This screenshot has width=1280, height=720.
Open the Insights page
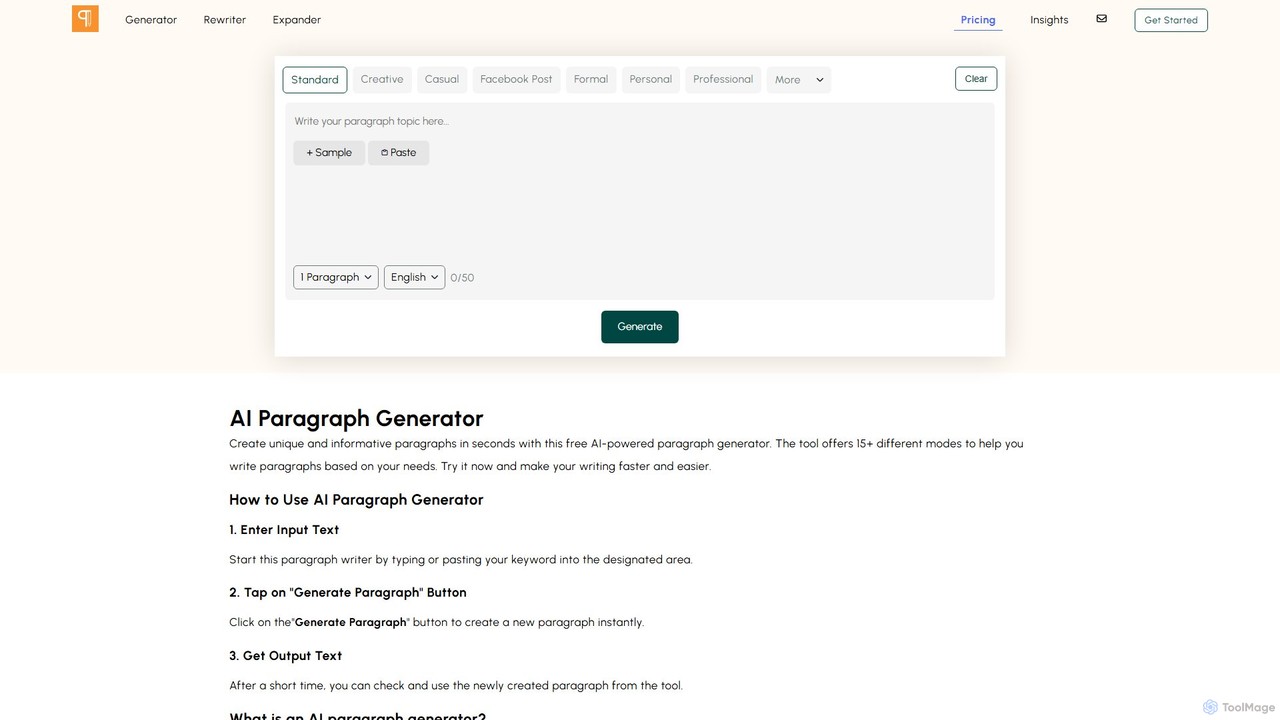click(x=1049, y=20)
